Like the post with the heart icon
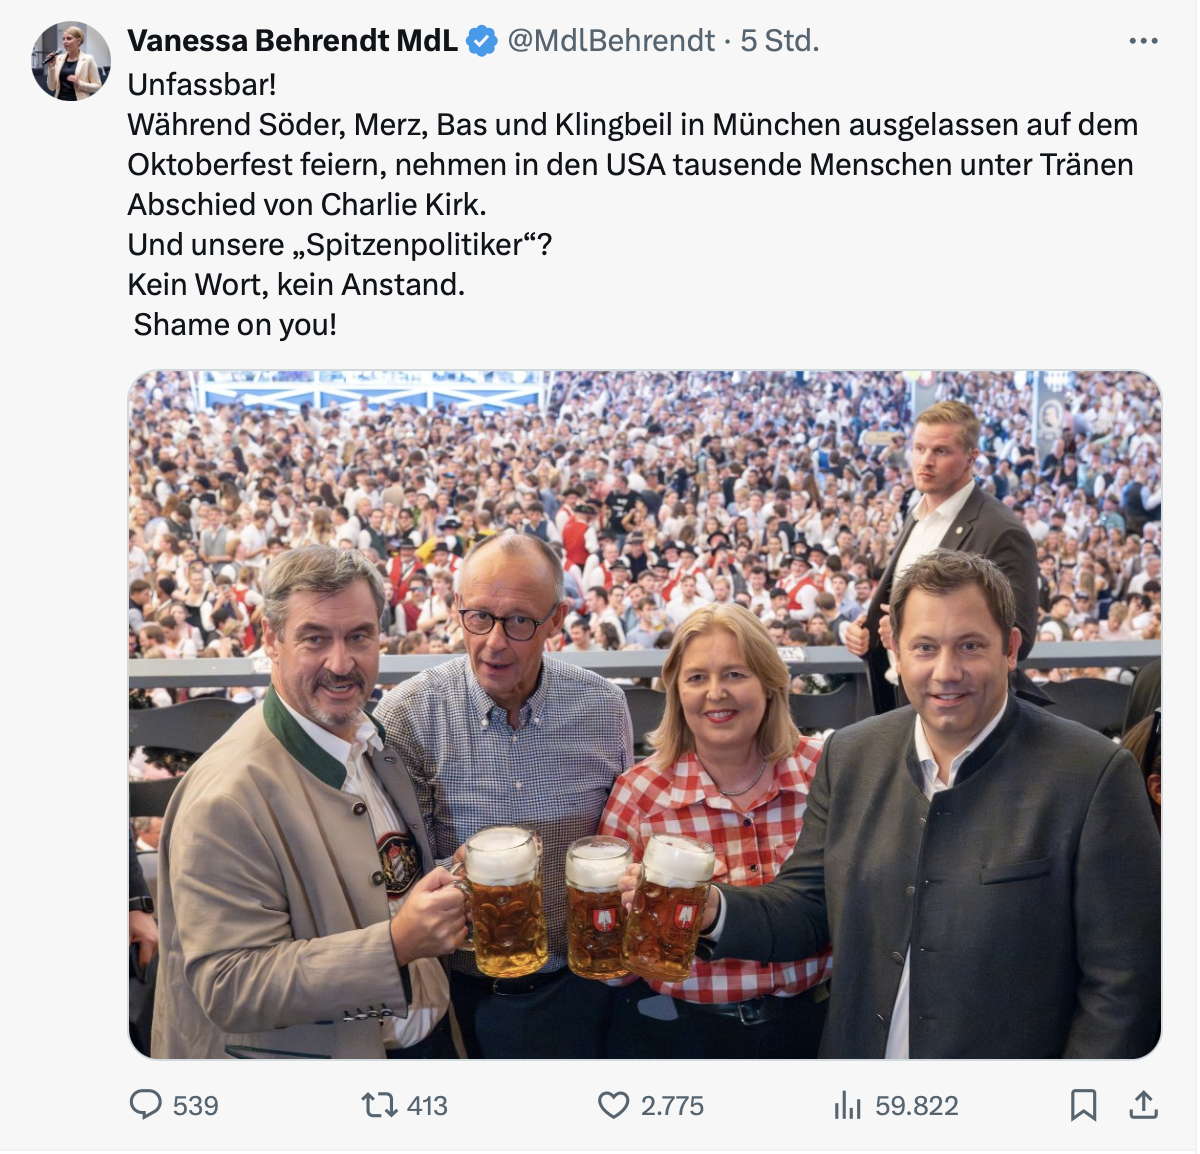This screenshot has height=1154, width=1200. click(613, 1104)
